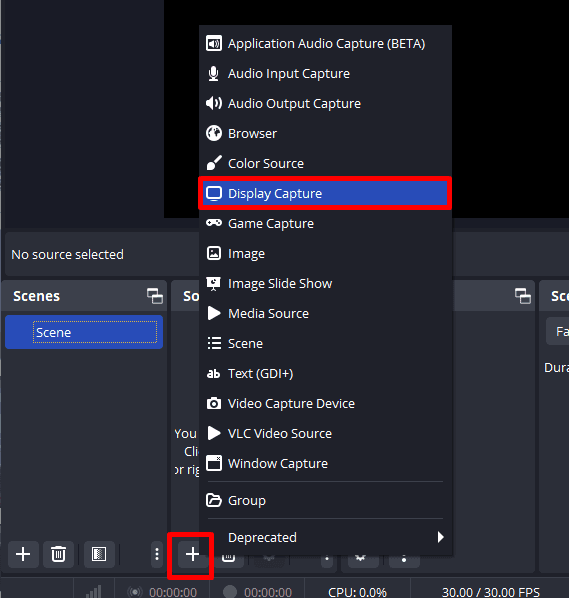Undock the Scenes panel icon
The image size is (569, 598).
[x=155, y=296]
